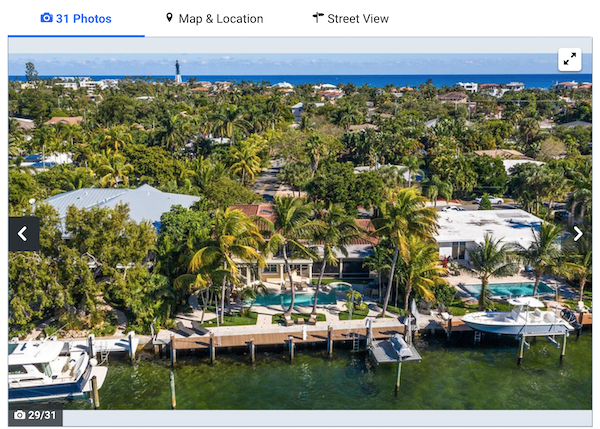Click the right-side swimming pool
The image size is (600, 429).
pos(507,289)
